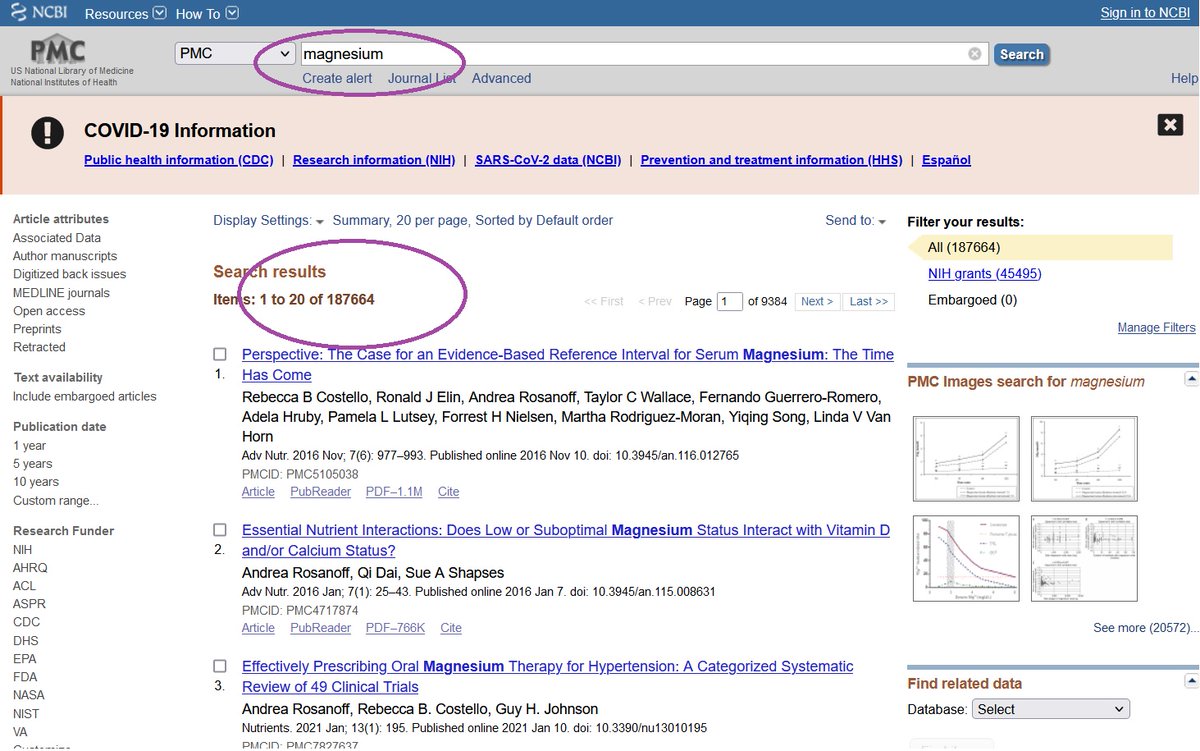1200x751 pixels.
Task: Open Custom range date filter
Action: (56, 501)
